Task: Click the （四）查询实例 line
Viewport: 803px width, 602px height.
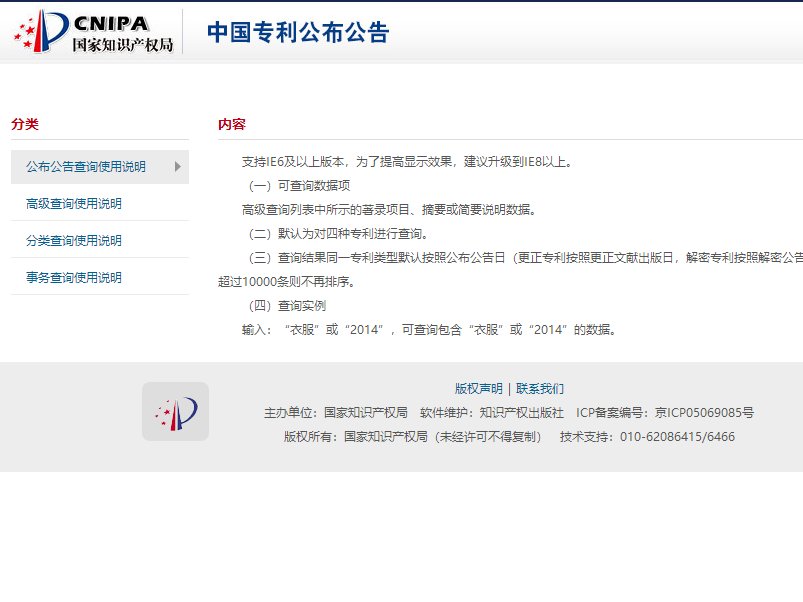Action: 286,306
